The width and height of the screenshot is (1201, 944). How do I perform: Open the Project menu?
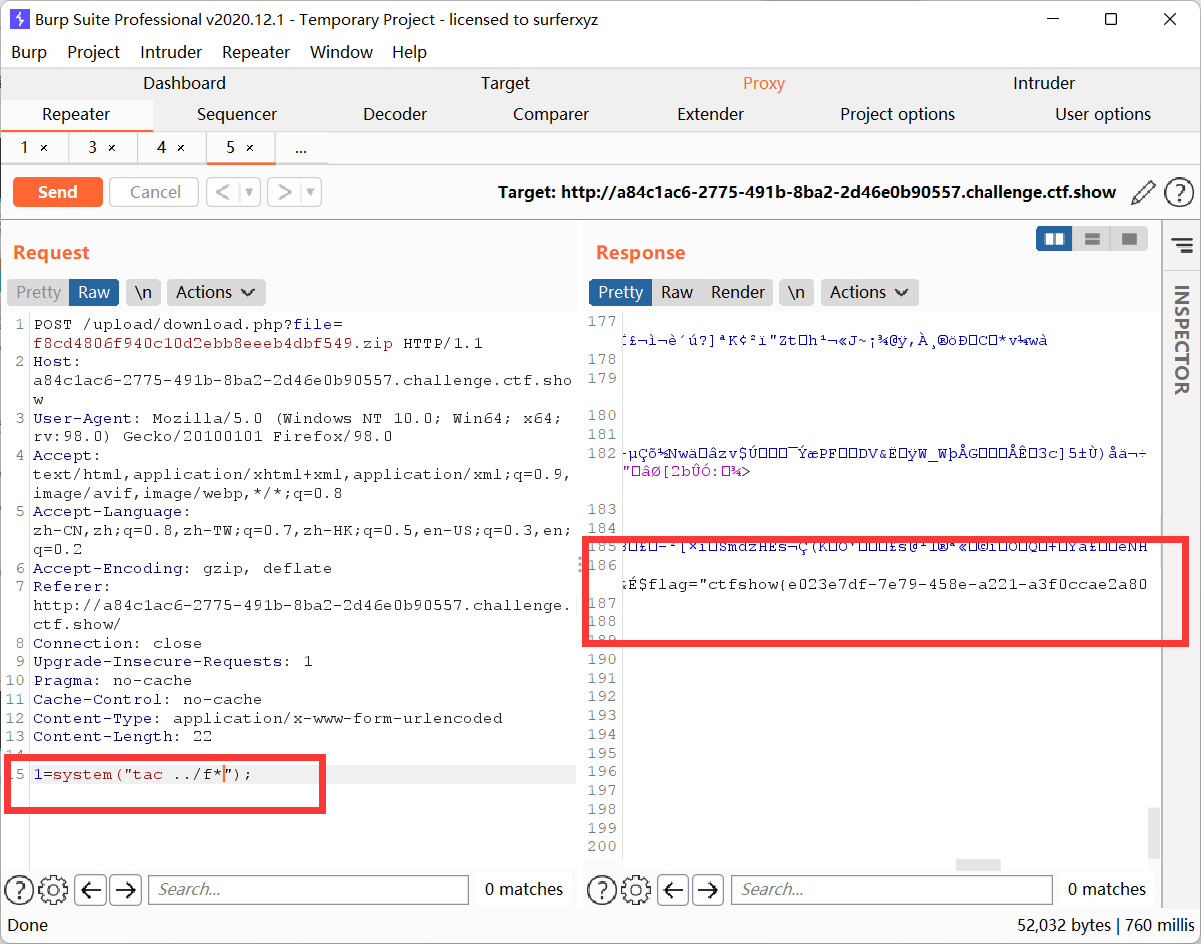(x=93, y=52)
